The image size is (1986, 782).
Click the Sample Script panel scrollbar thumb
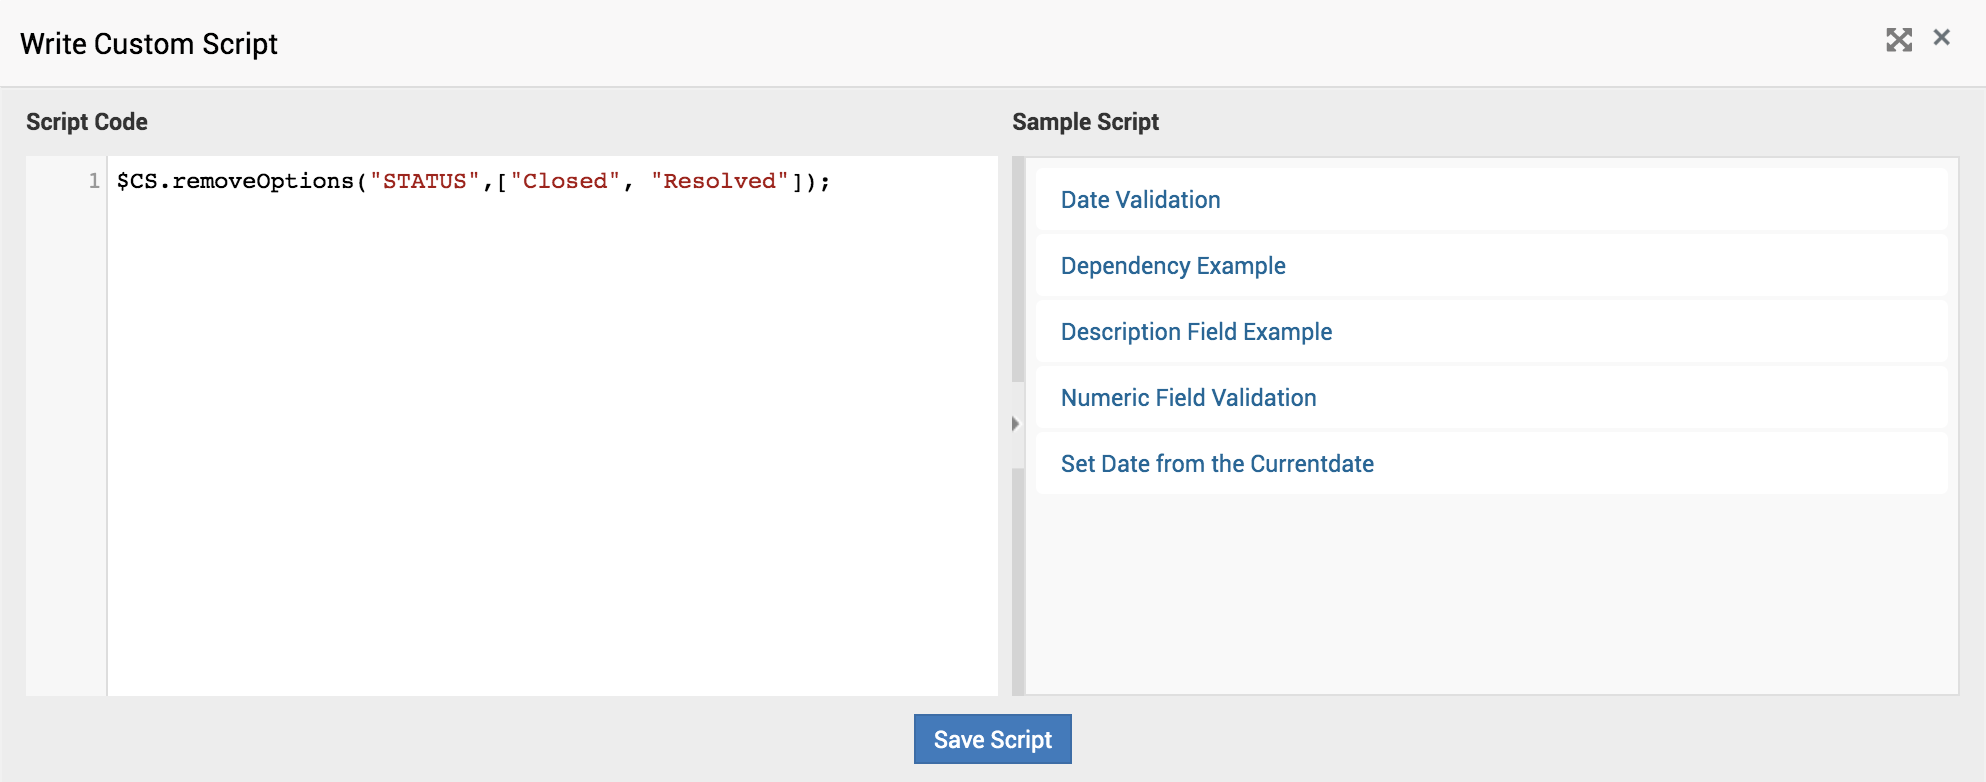click(x=1018, y=270)
